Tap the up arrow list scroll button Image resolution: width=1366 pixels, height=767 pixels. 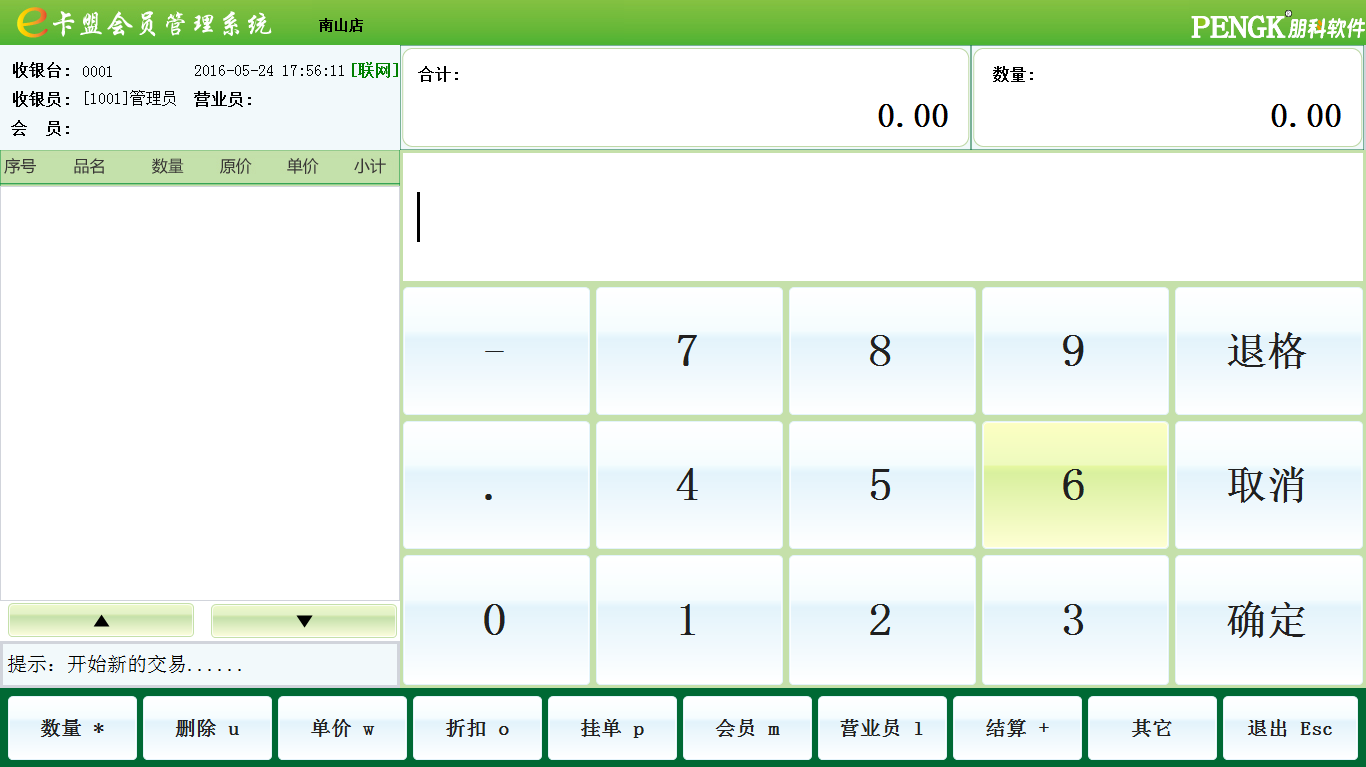click(x=101, y=620)
